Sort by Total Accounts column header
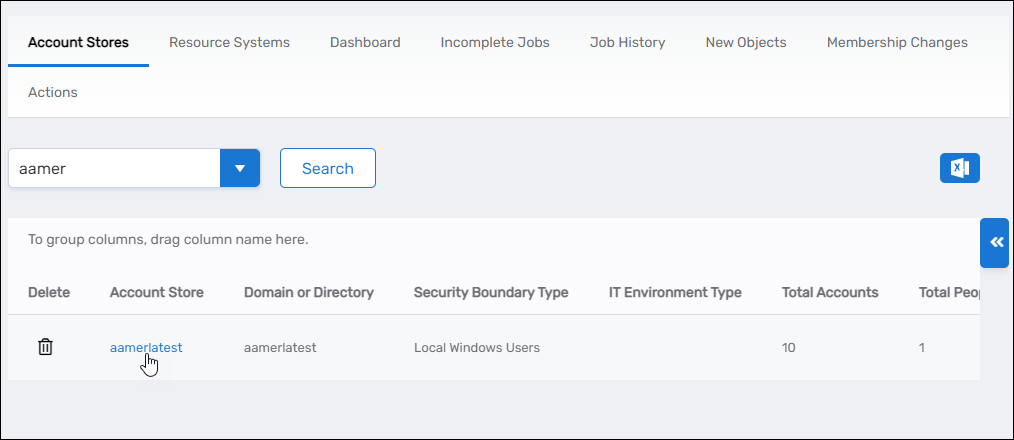The width and height of the screenshot is (1014, 440). click(830, 292)
